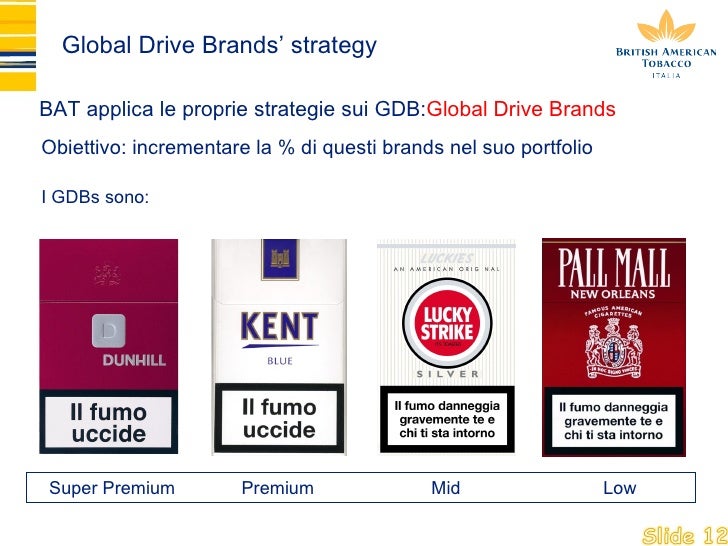Click the 'Il fumo uccide' warning on the Dunhill pack
Image resolution: width=728 pixels, height=546 pixels.
click(x=108, y=422)
